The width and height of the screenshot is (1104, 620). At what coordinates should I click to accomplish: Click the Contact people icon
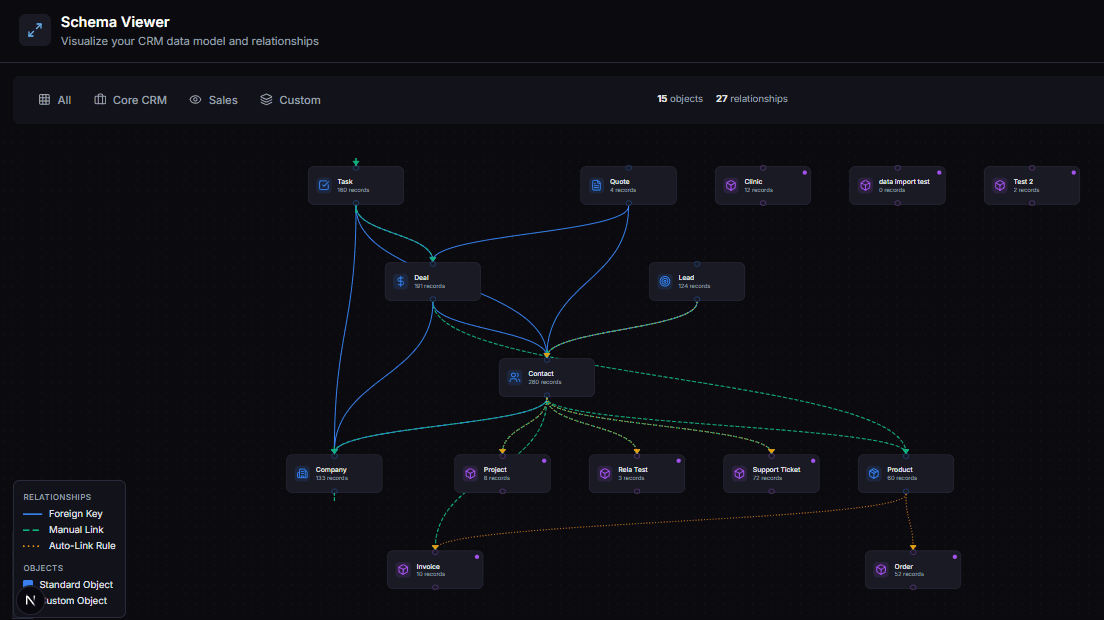click(514, 376)
